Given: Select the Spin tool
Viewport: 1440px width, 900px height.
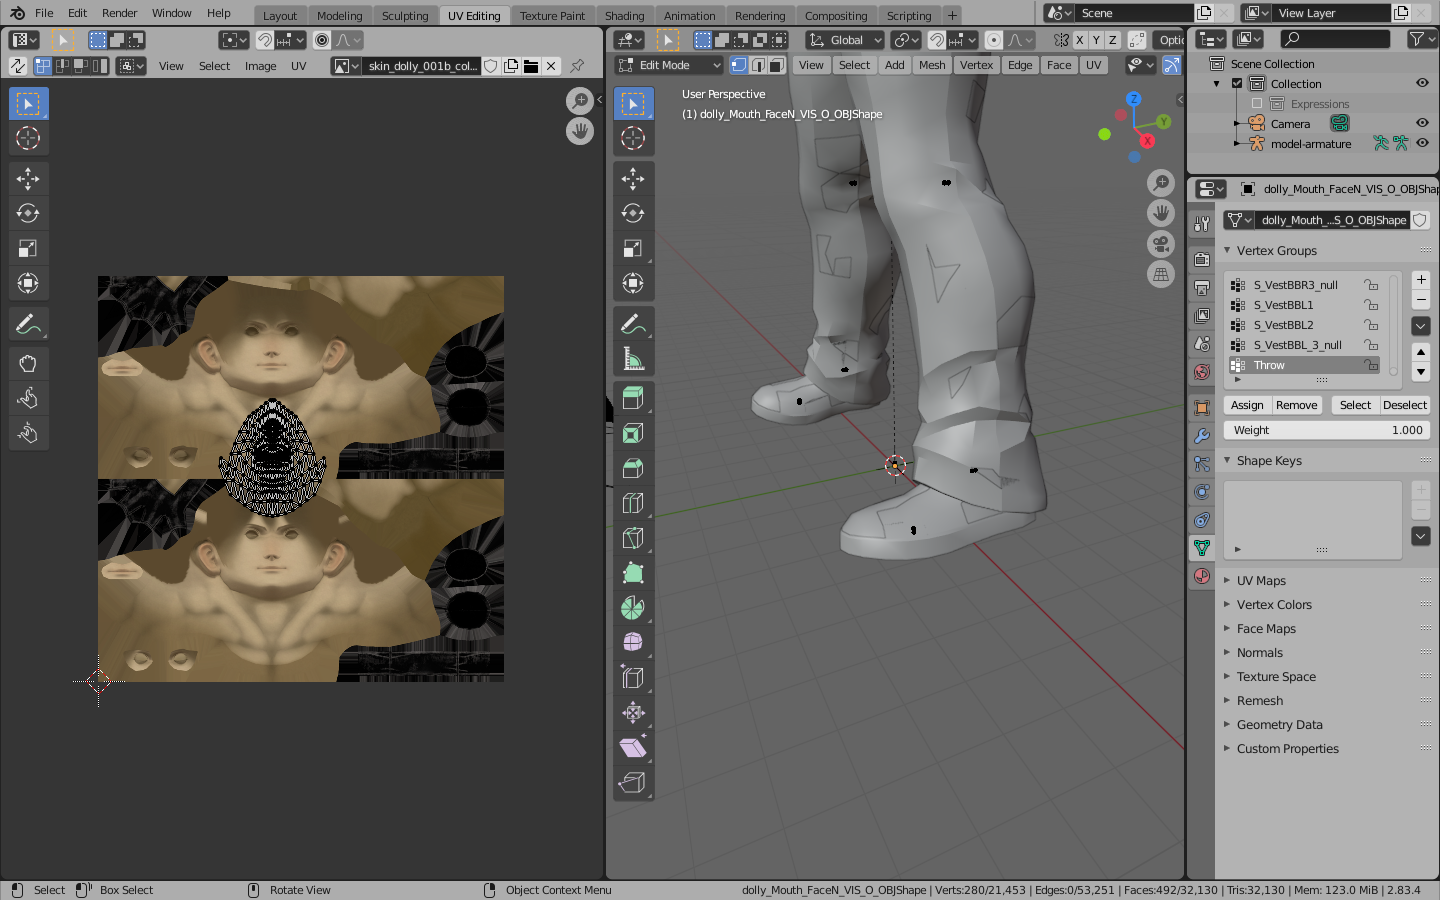Looking at the screenshot, I should tap(633, 608).
